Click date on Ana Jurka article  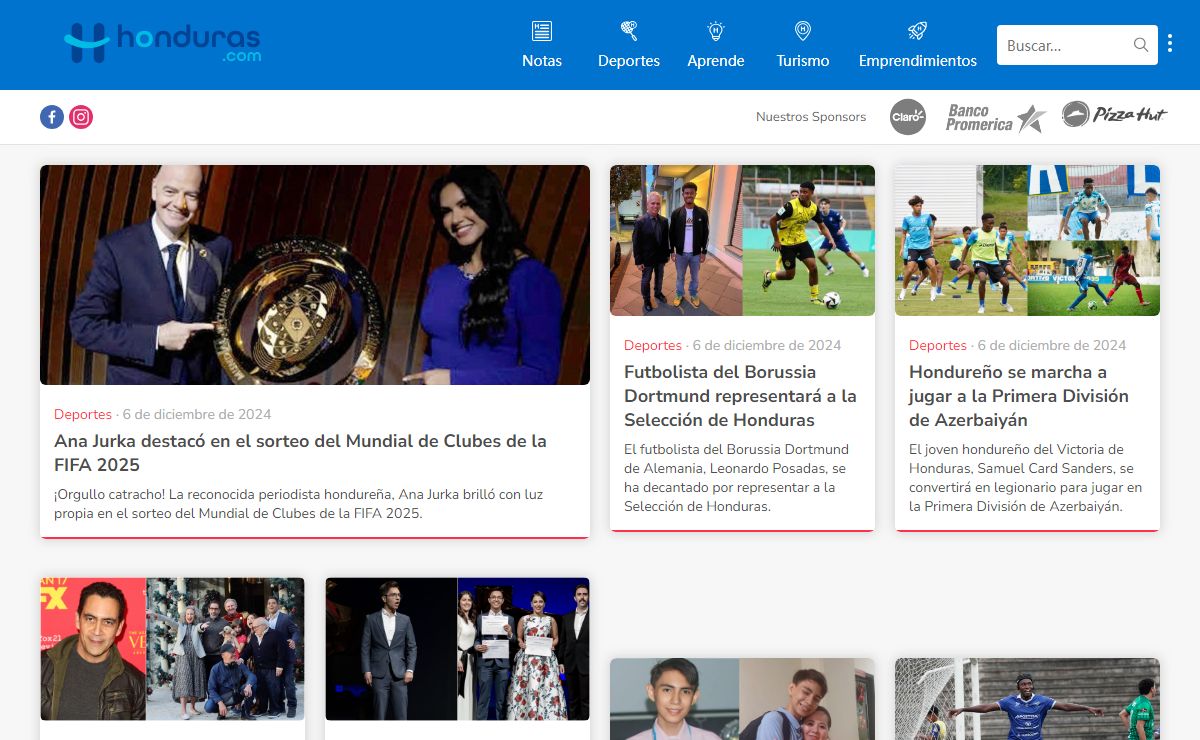(x=197, y=414)
